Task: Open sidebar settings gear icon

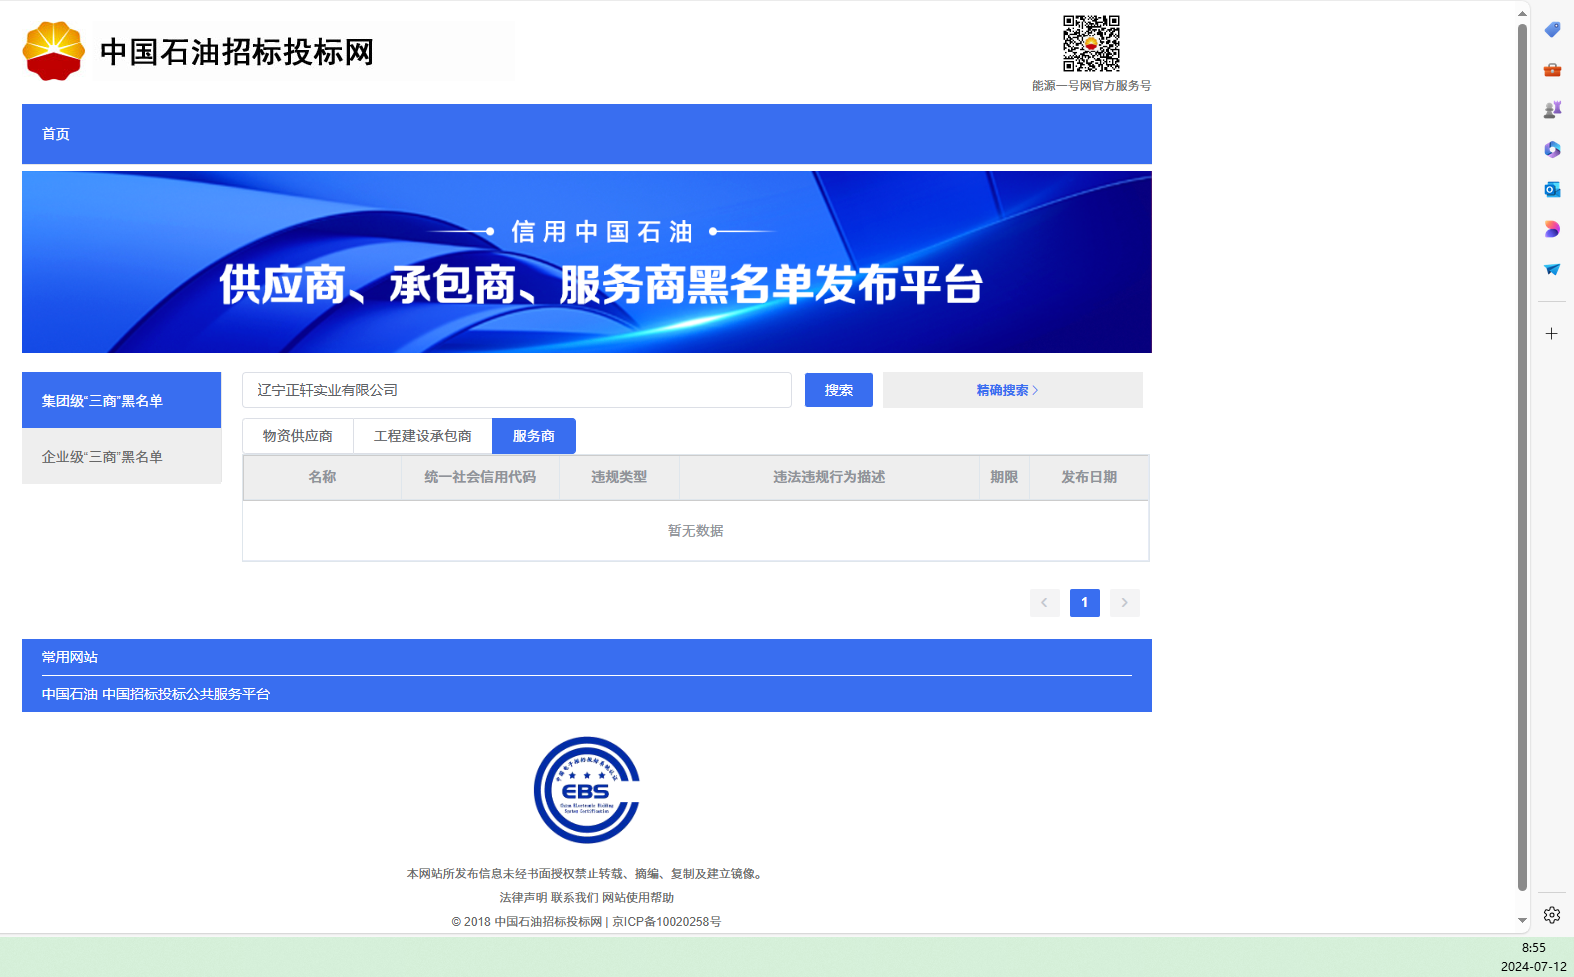Action: click(1552, 915)
